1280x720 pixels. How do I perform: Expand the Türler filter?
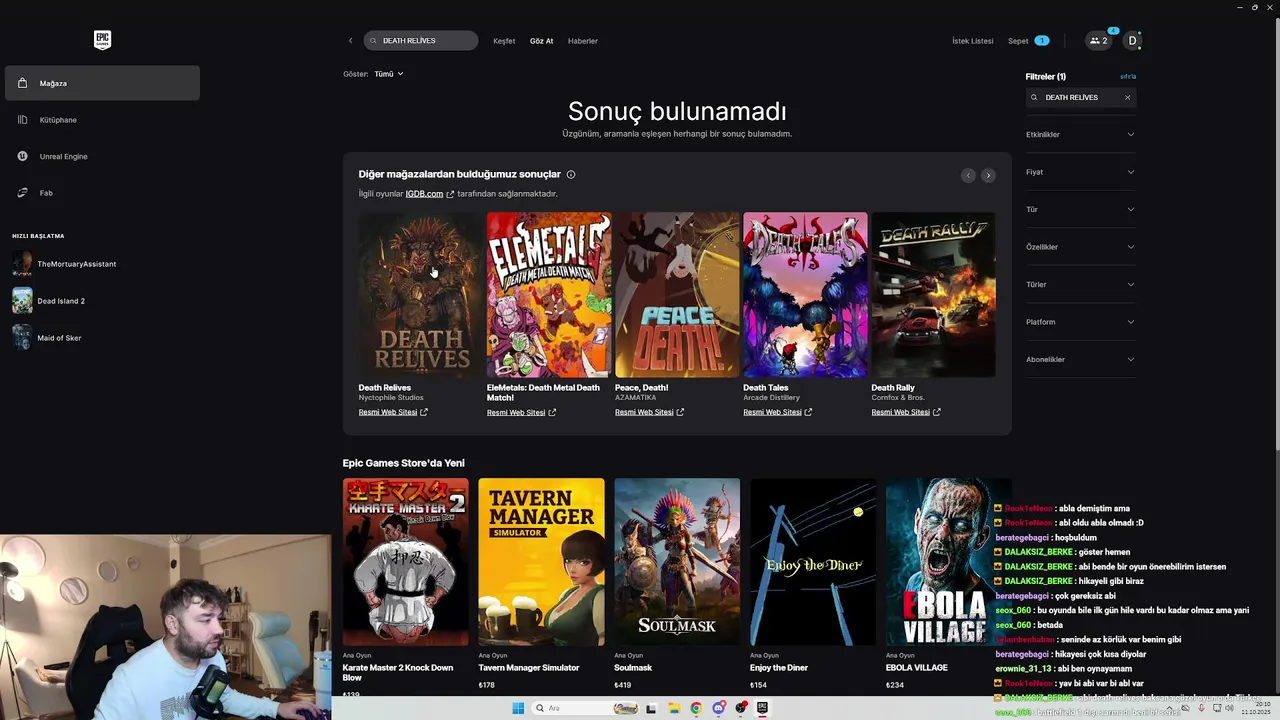click(x=1080, y=284)
